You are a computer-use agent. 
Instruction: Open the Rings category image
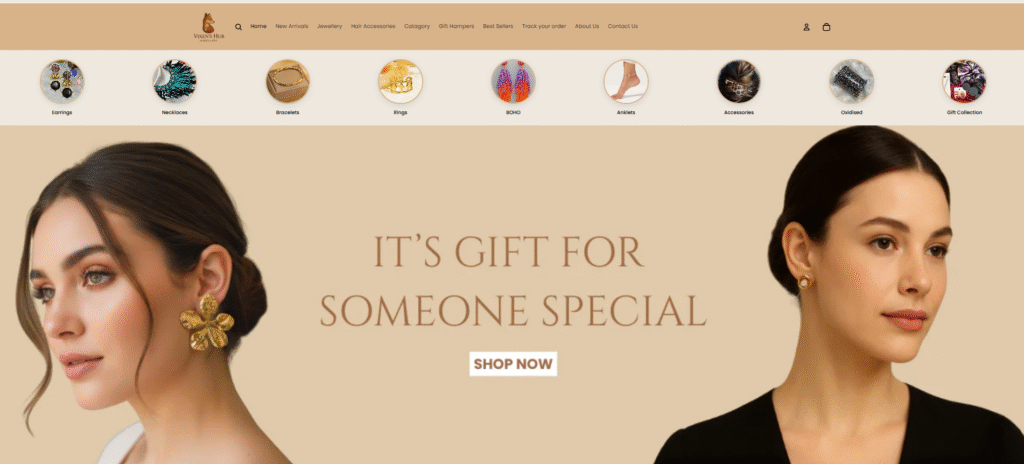pos(400,82)
